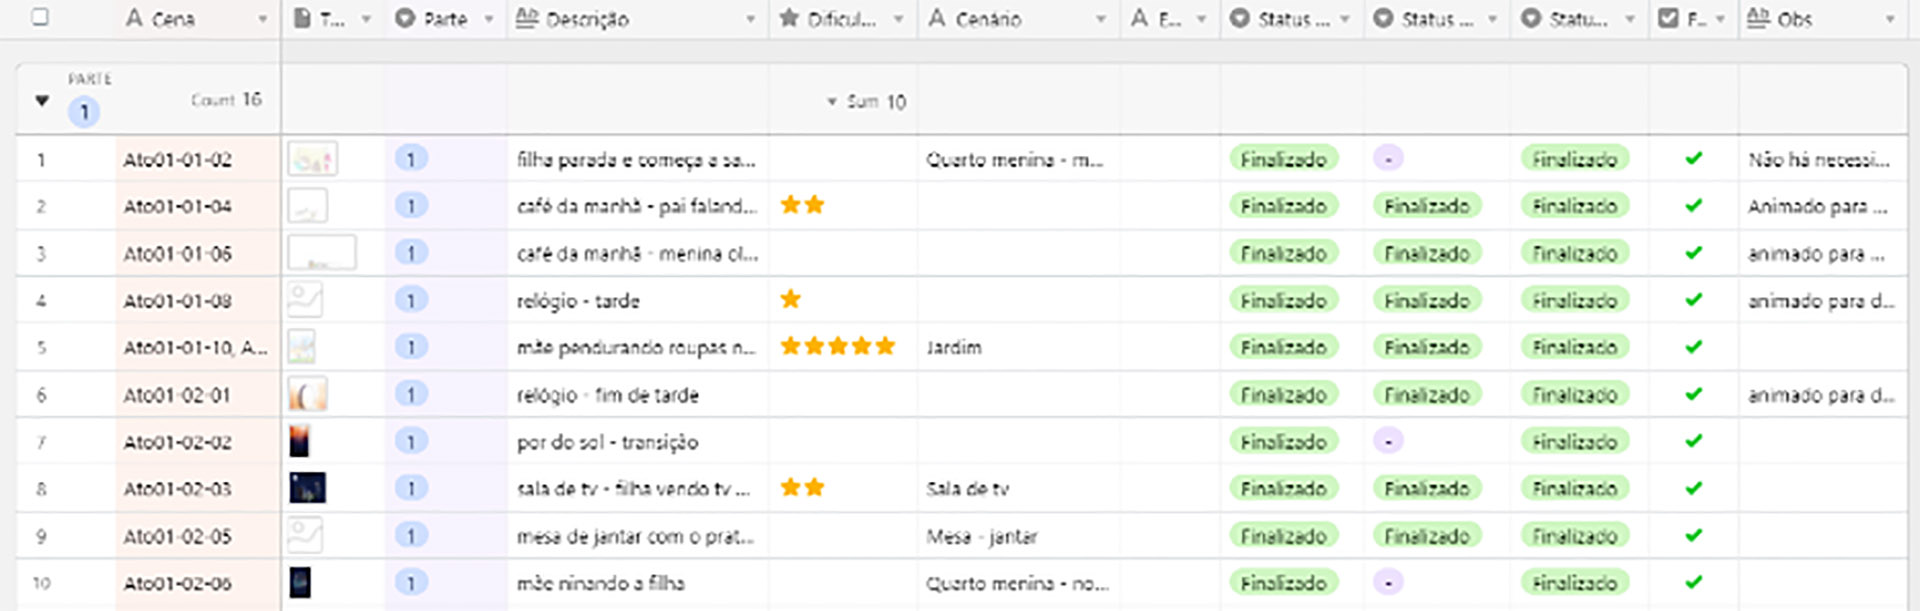Click the star icon in Dificuldade column header
Image resolution: width=1920 pixels, height=611 pixels.
789,18
